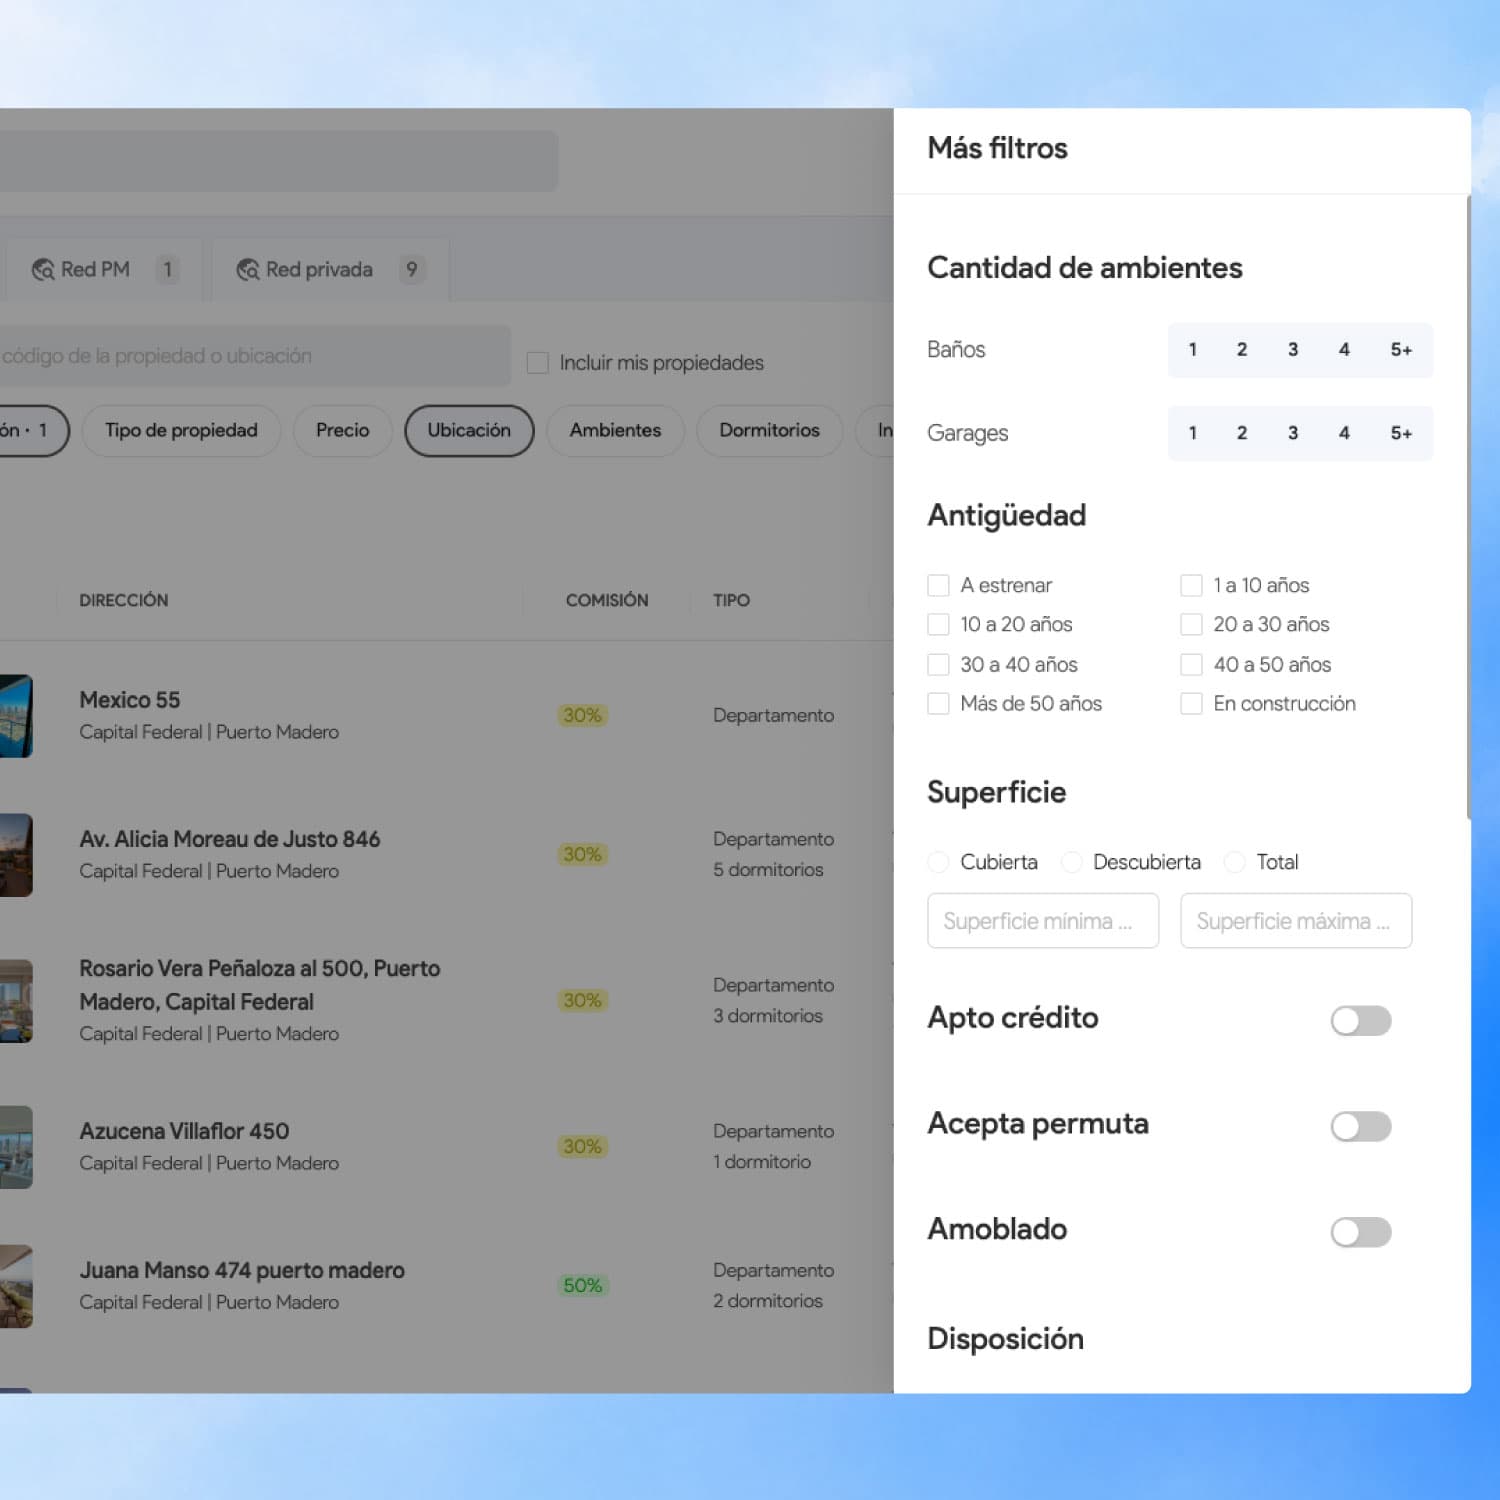The width and height of the screenshot is (1500, 1500).
Task: Expand the Precio filter dropdown
Action: point(342,430)
